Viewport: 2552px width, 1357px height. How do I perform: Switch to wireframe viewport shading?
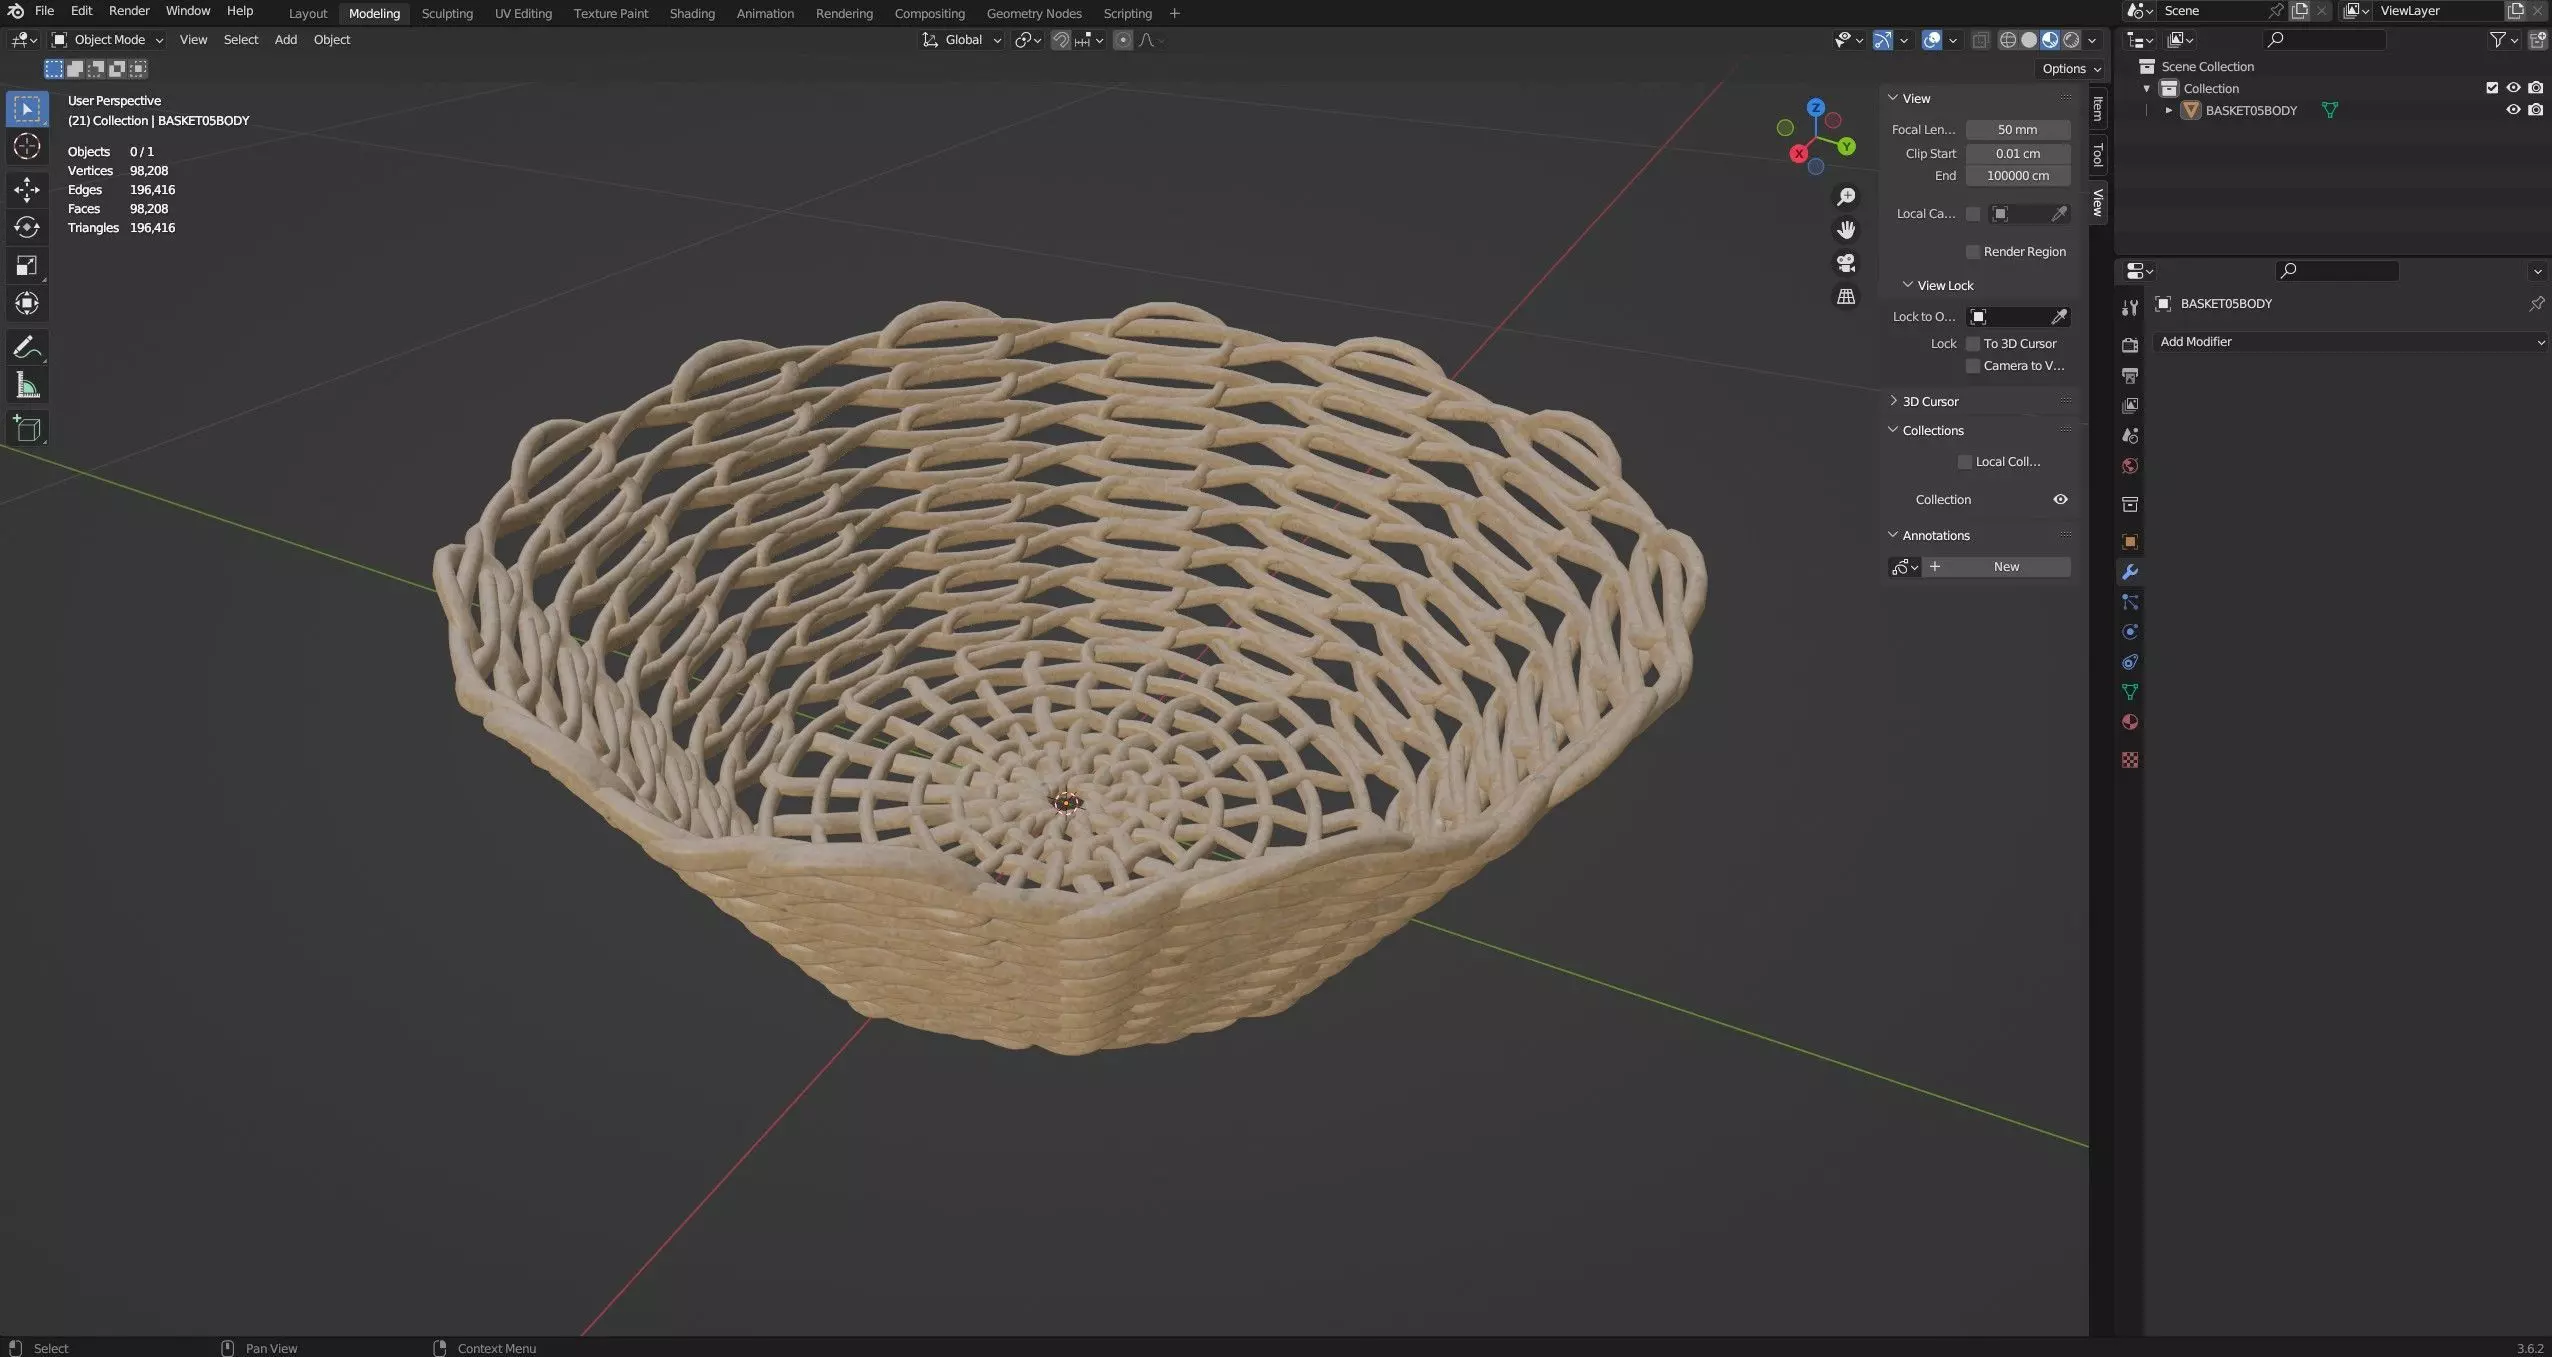[2008, 40]
